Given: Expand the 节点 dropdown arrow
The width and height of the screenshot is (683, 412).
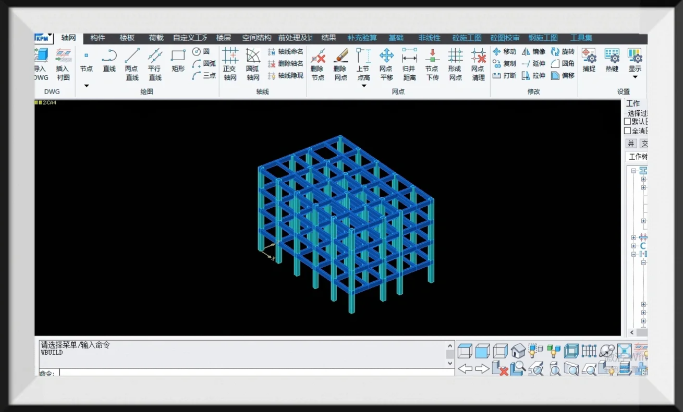Looking at the screenshot, I should click(86, 85).
